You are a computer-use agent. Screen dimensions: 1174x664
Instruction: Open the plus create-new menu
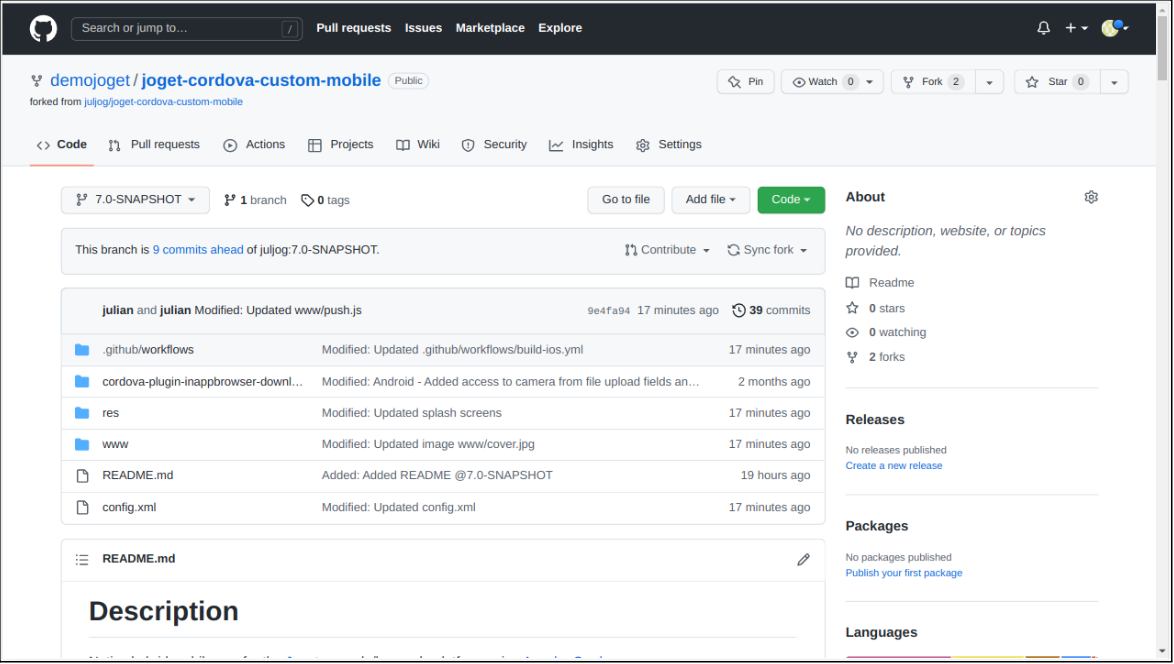tap(1076, 28)
